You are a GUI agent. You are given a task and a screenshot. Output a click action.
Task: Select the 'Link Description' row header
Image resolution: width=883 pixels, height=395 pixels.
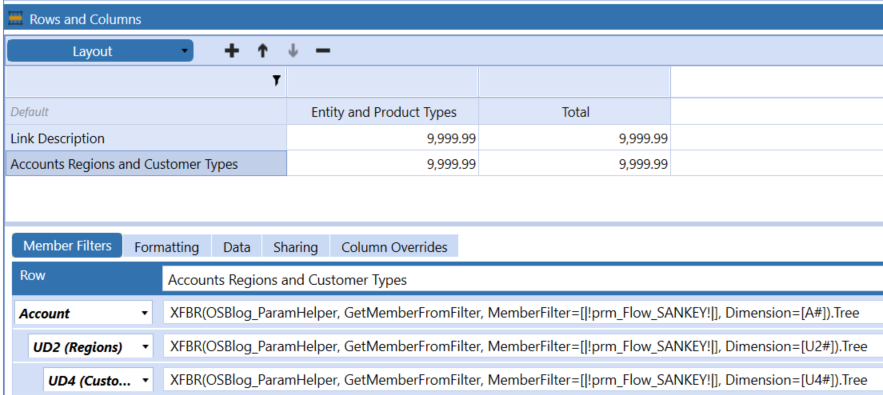[146, 138]
